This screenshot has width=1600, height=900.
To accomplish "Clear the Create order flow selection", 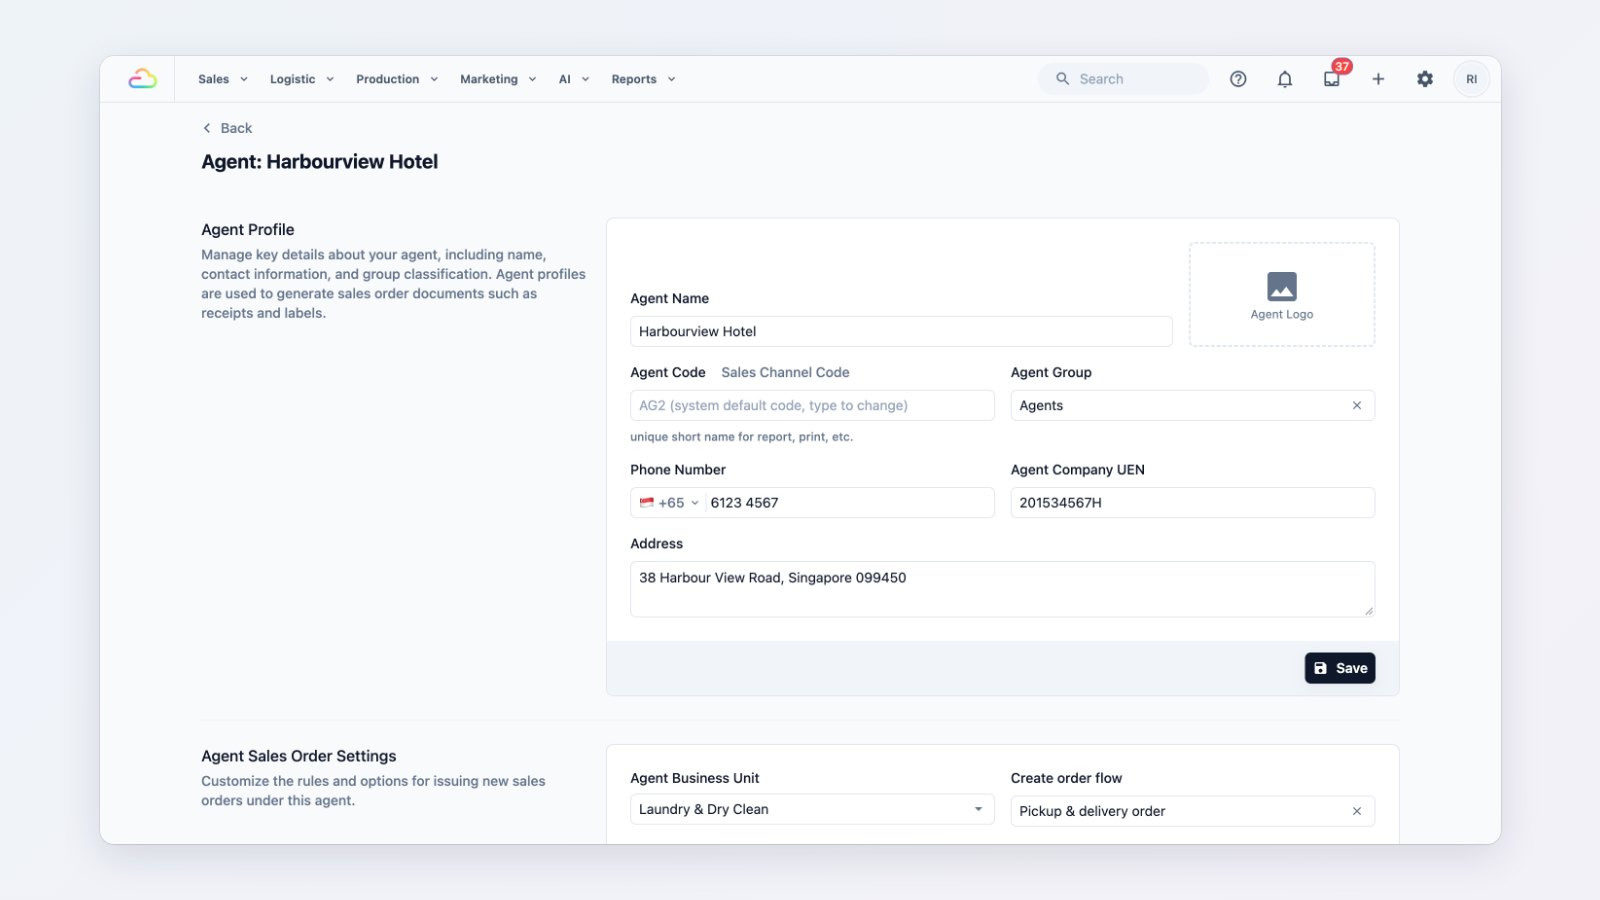I will 1357,811.
